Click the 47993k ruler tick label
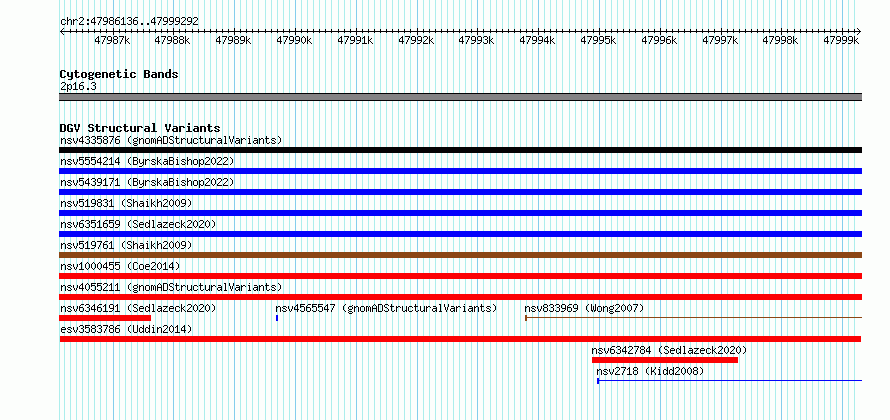Image resolution: width=890 pixels, height=420 pixels. (x=477, y=40)
